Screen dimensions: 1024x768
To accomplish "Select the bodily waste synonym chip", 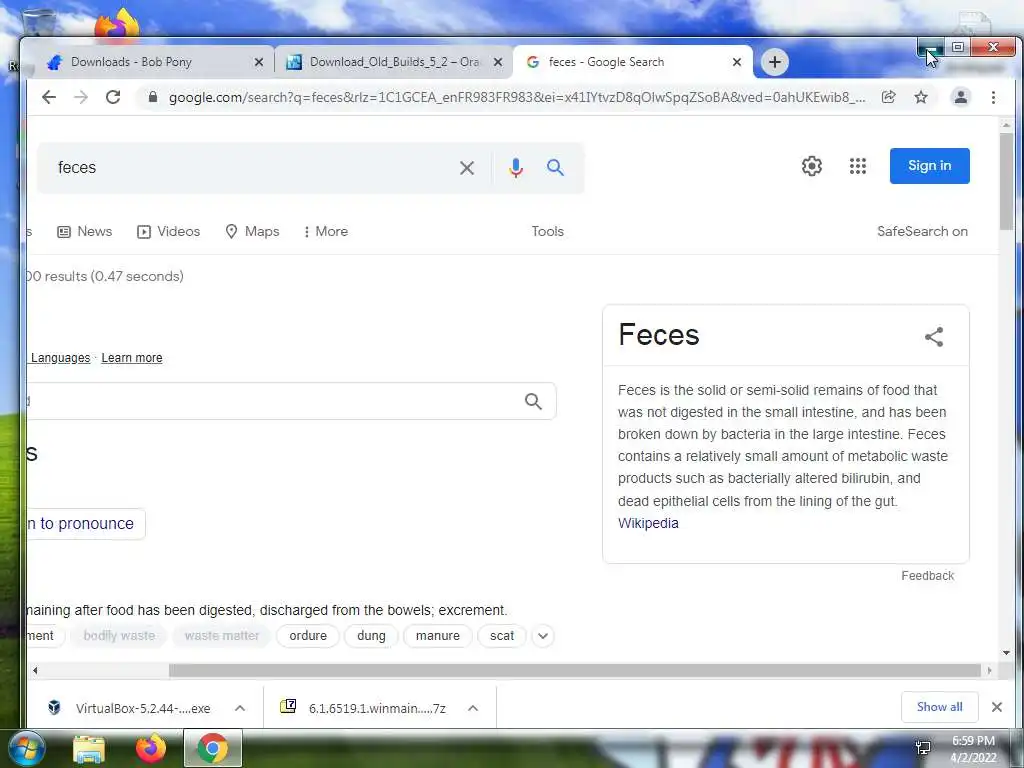I will click(119, 635).
